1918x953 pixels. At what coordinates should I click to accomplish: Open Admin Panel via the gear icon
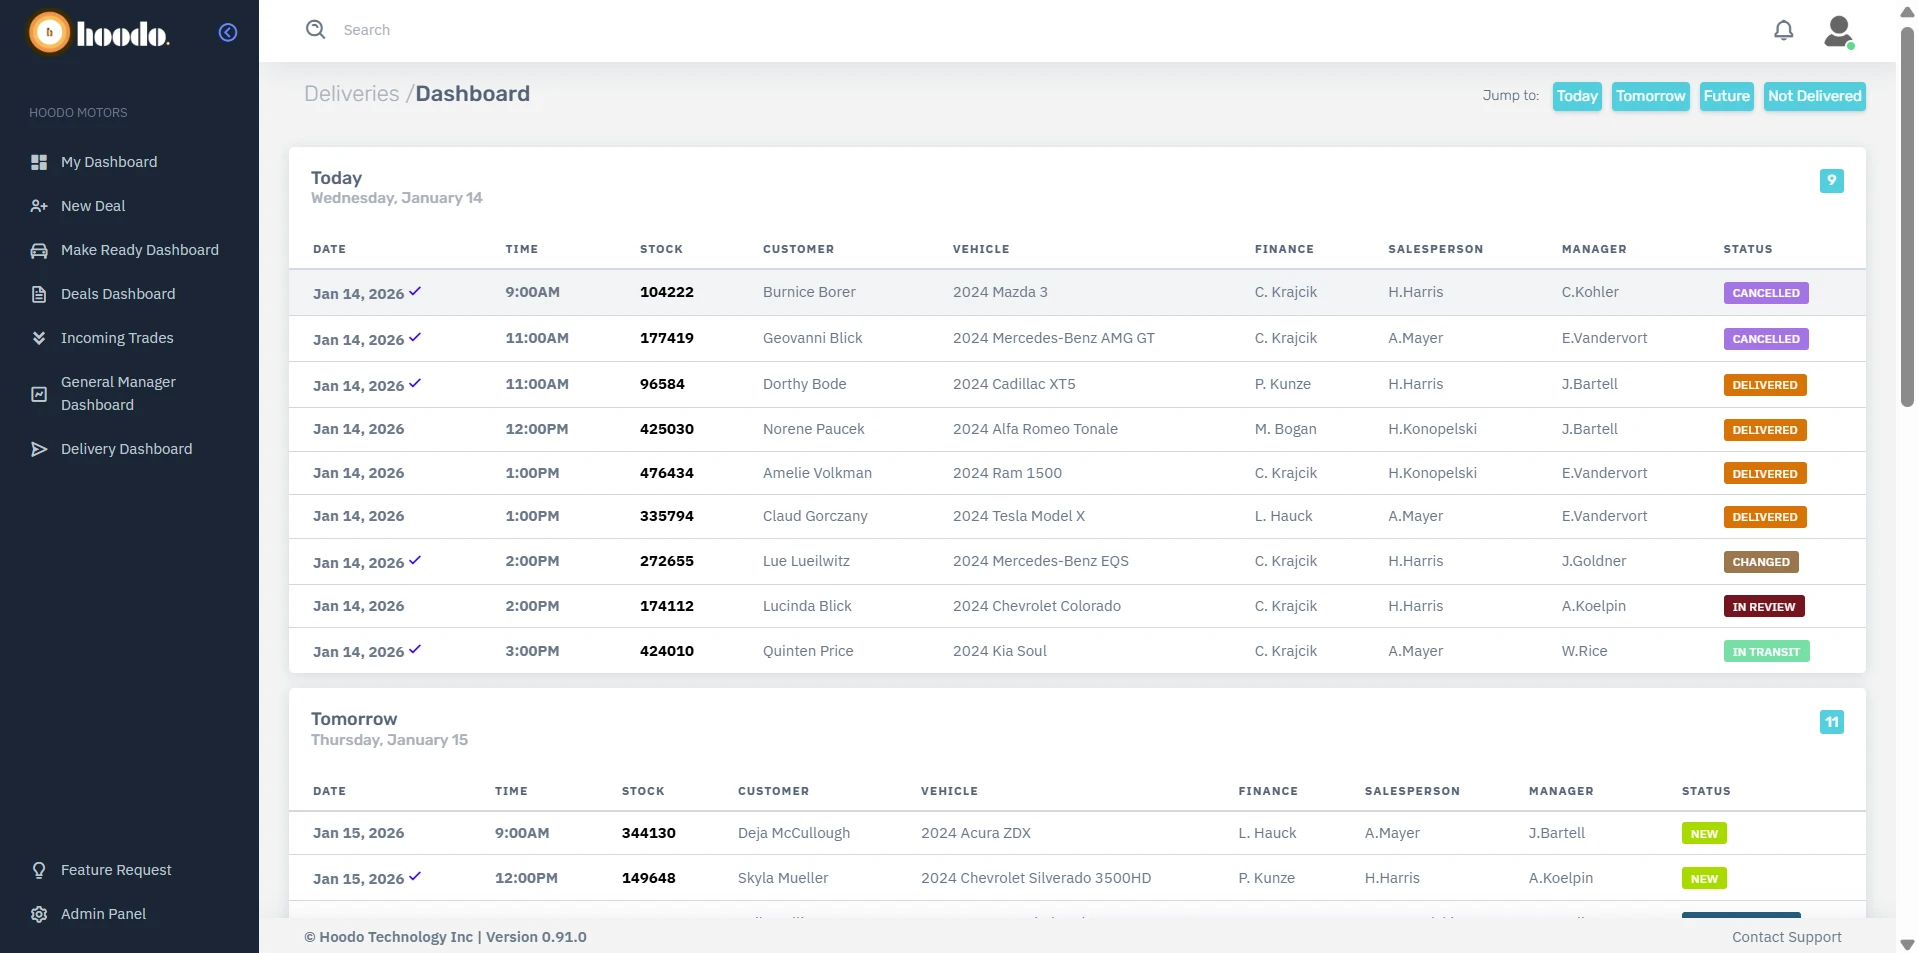pyautogui.click(x=37, y=913)
